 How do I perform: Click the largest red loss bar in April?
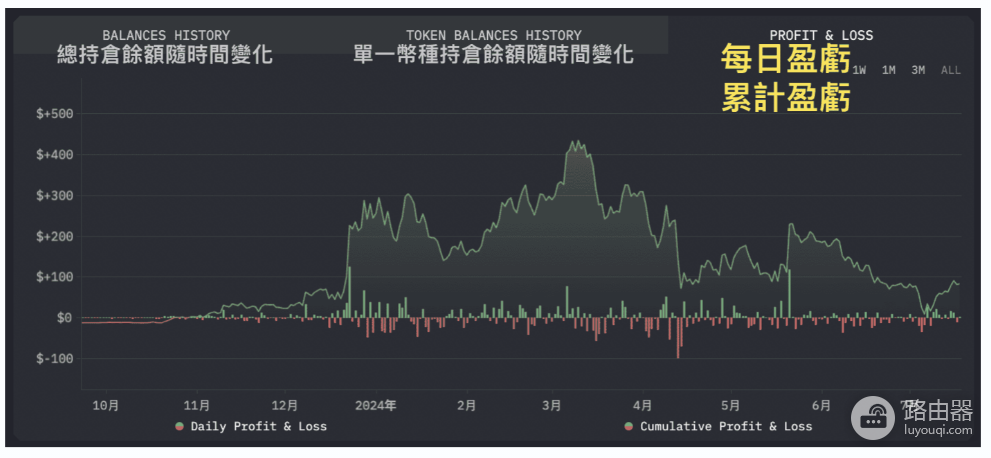pyautogui.click(x=678, y=338)
